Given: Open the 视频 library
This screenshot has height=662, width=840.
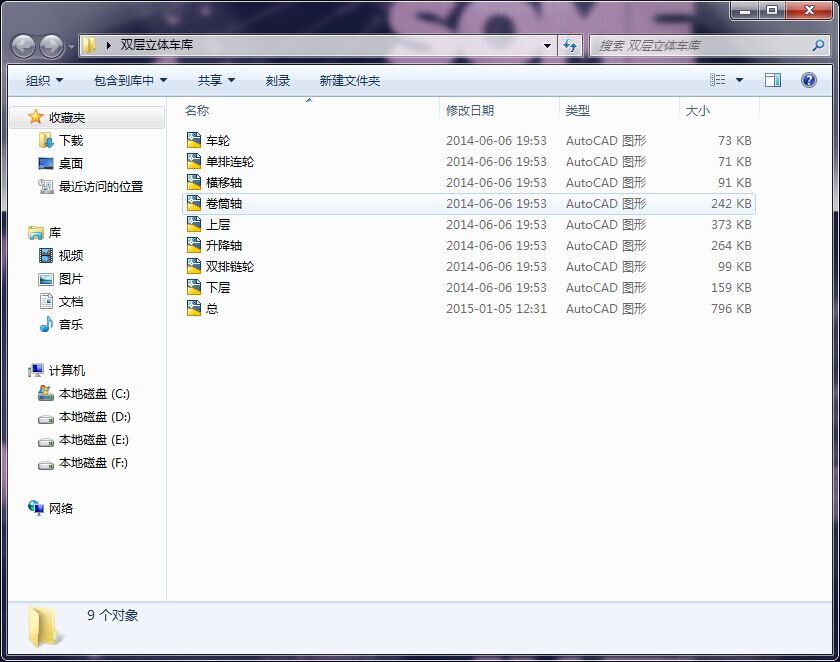Looking at the screenshot, I should (61, 255).
